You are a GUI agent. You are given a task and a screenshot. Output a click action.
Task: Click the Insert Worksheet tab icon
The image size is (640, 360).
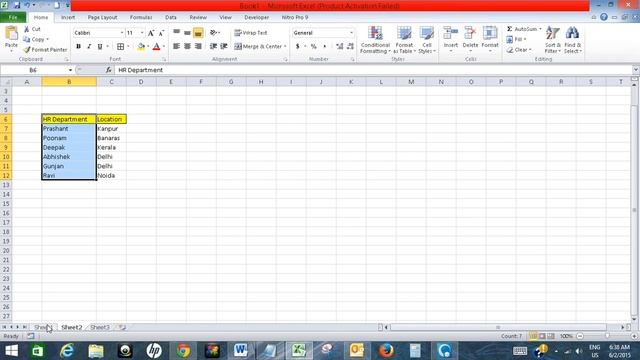122,327
